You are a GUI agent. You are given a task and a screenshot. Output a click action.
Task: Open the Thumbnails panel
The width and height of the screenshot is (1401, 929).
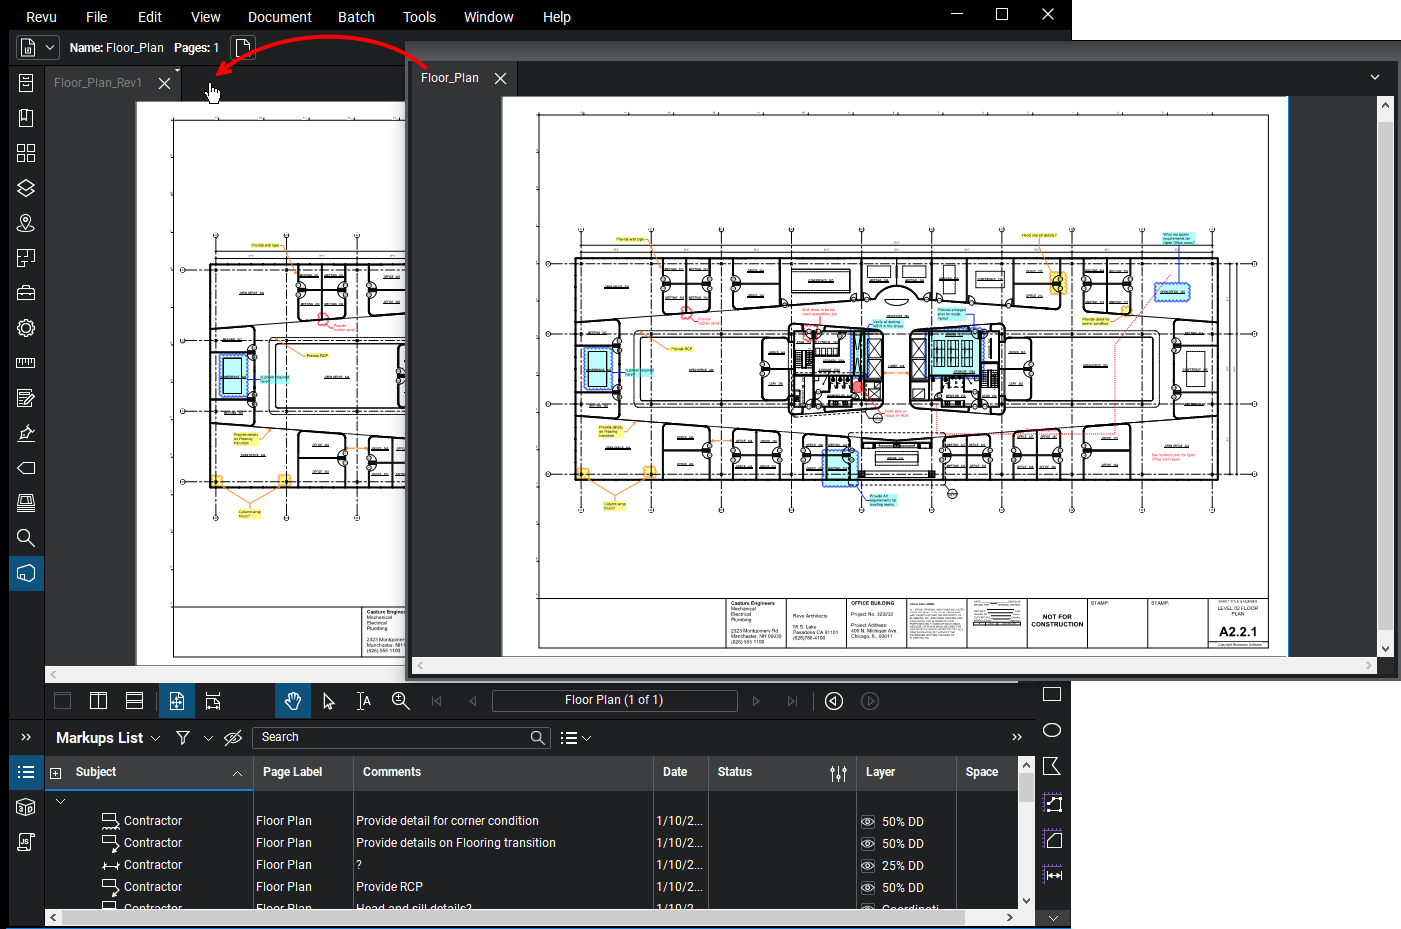click(x=26, y=153)
